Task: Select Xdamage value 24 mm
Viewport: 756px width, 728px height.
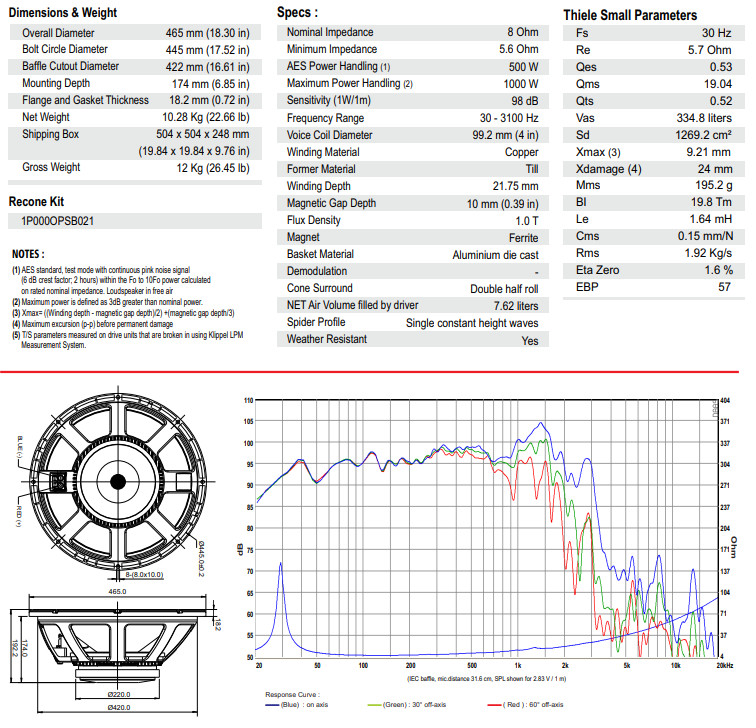Action: [715, 169]
